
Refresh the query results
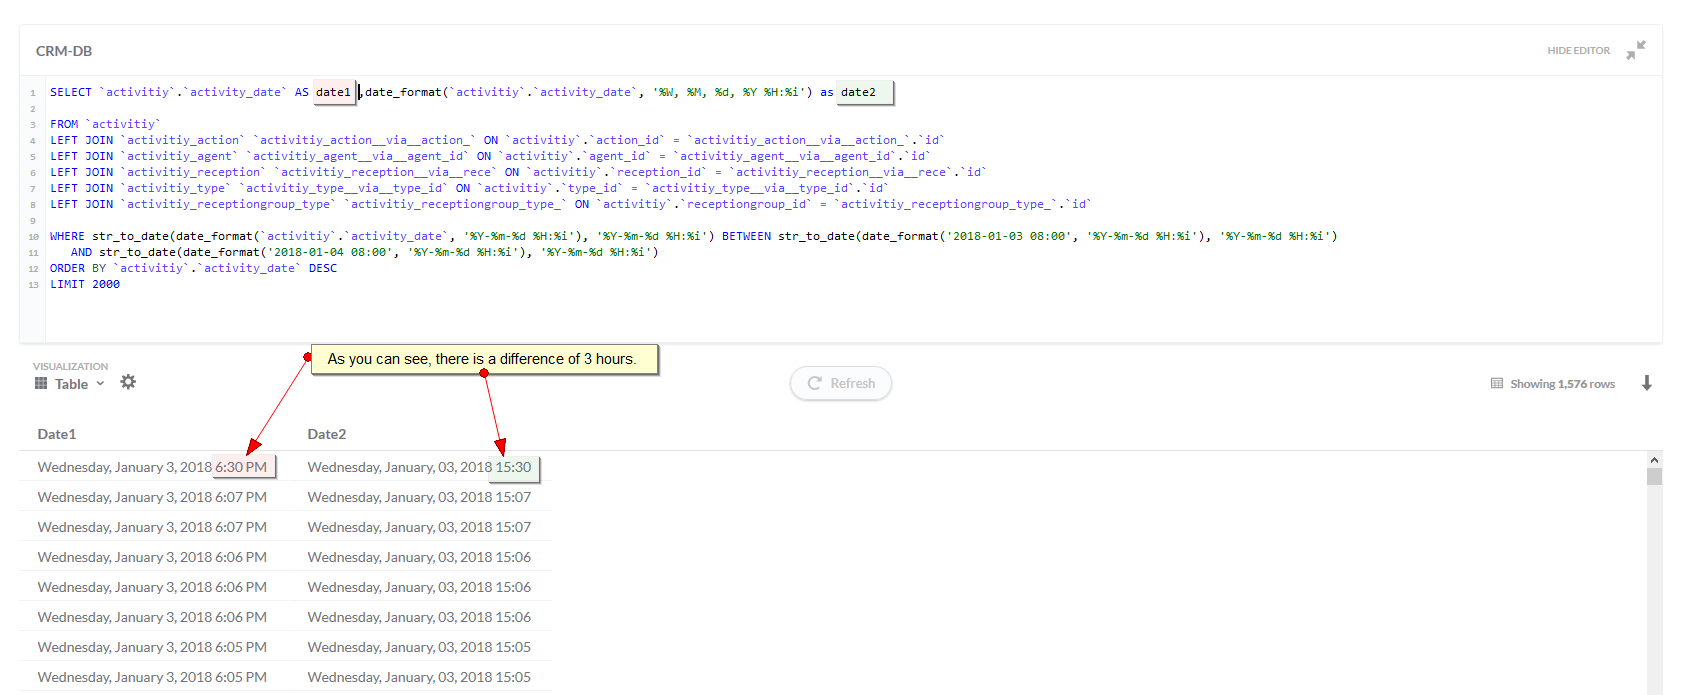(x=841, y=383)
